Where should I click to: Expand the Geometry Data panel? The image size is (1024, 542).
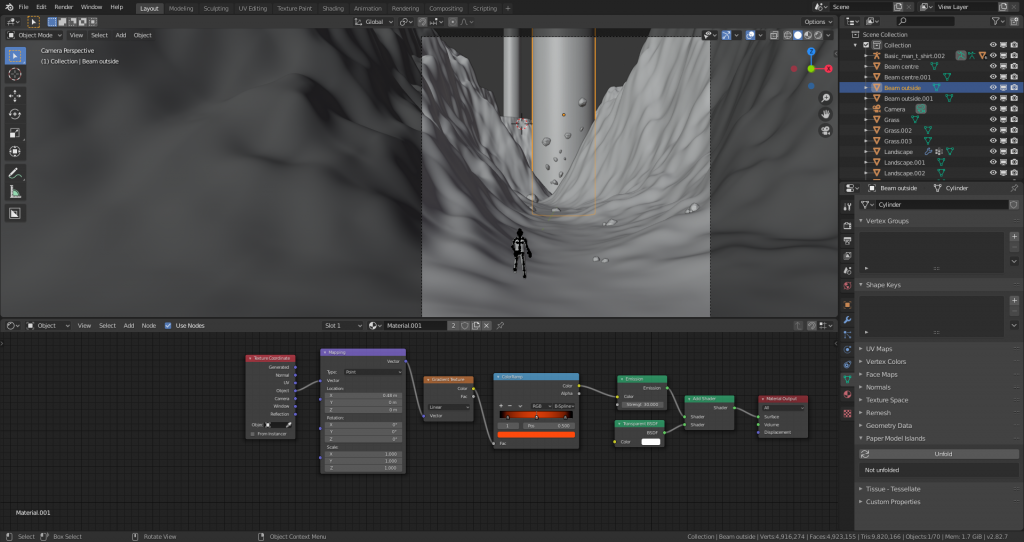[x=888, y=425]
